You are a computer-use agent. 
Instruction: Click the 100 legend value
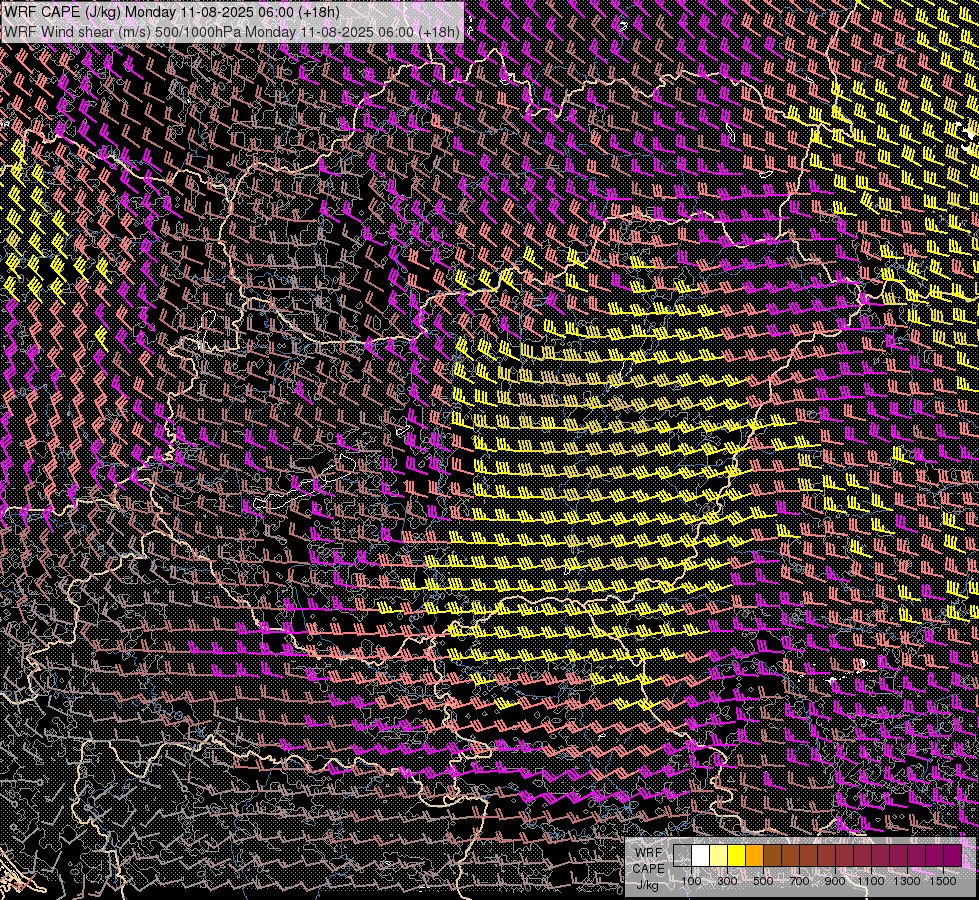point(691,881)
